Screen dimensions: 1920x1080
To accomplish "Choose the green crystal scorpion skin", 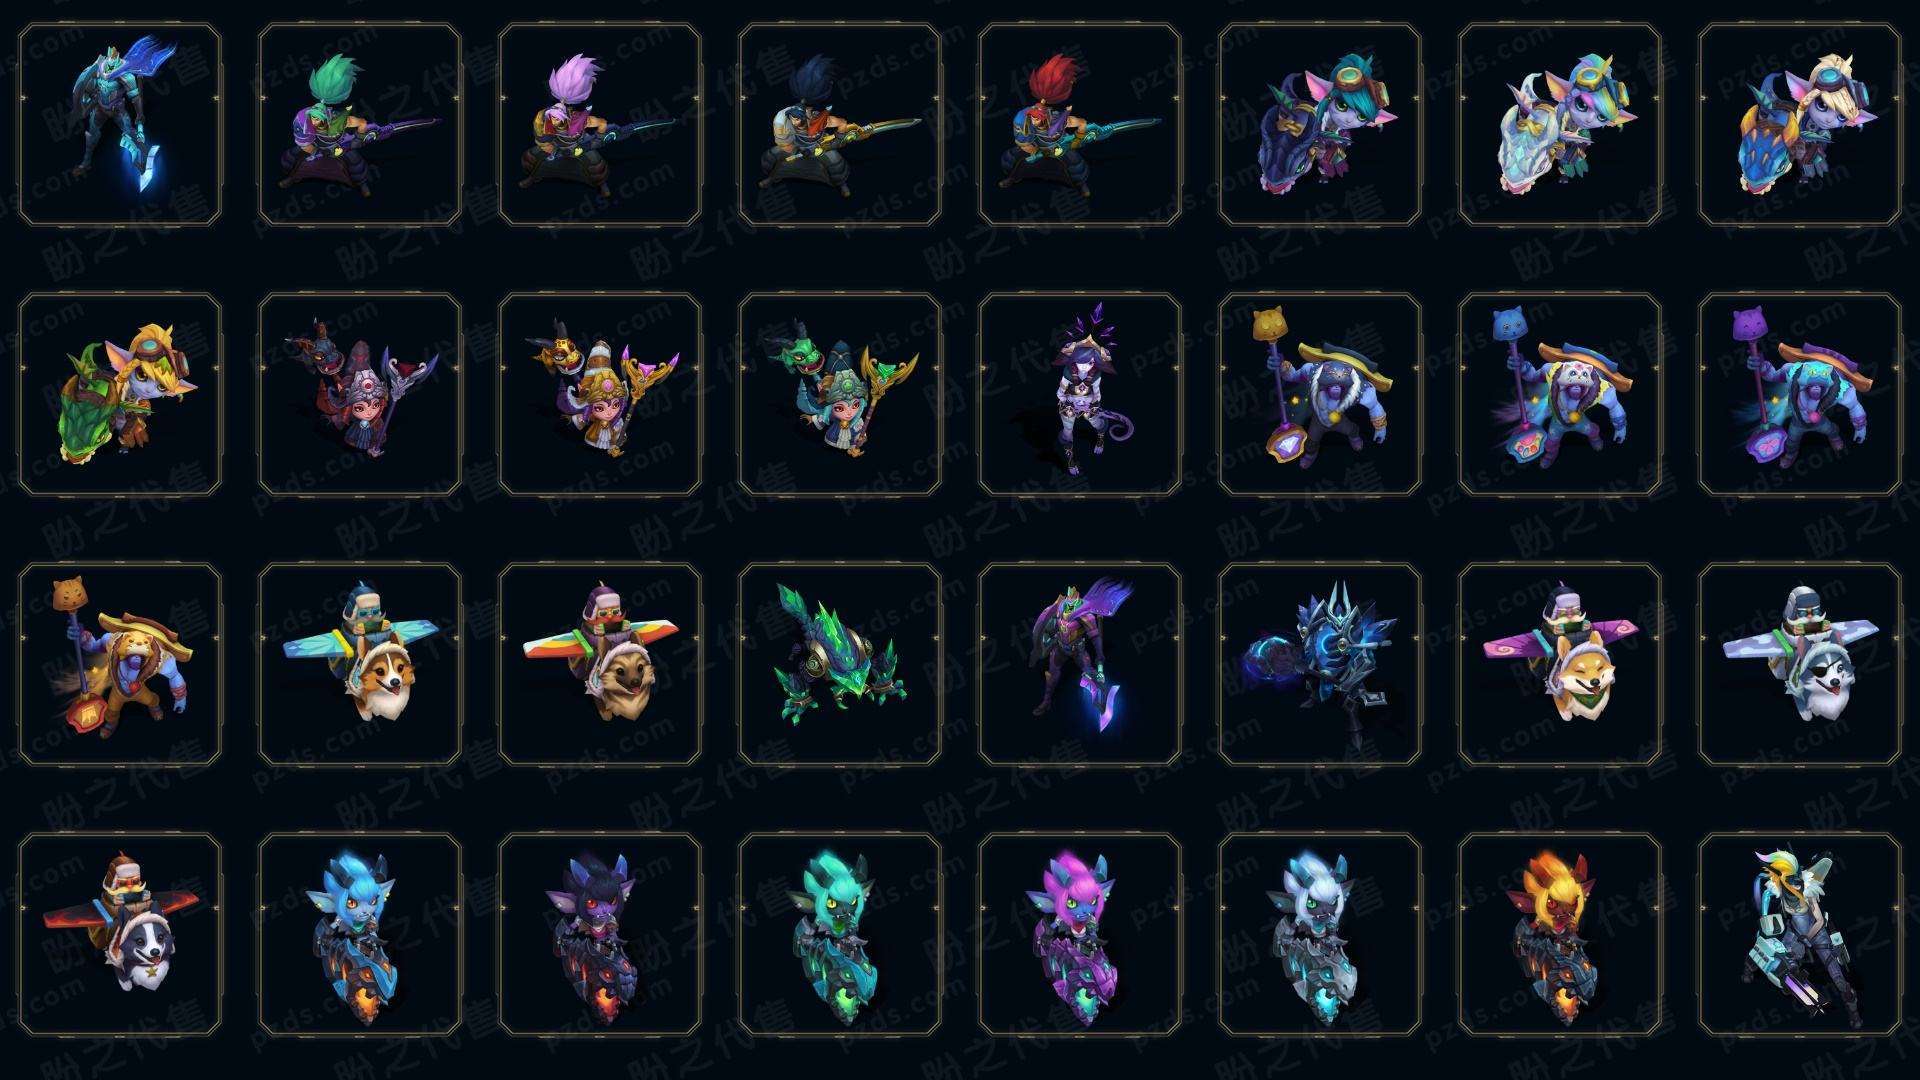I will (840, 664).
